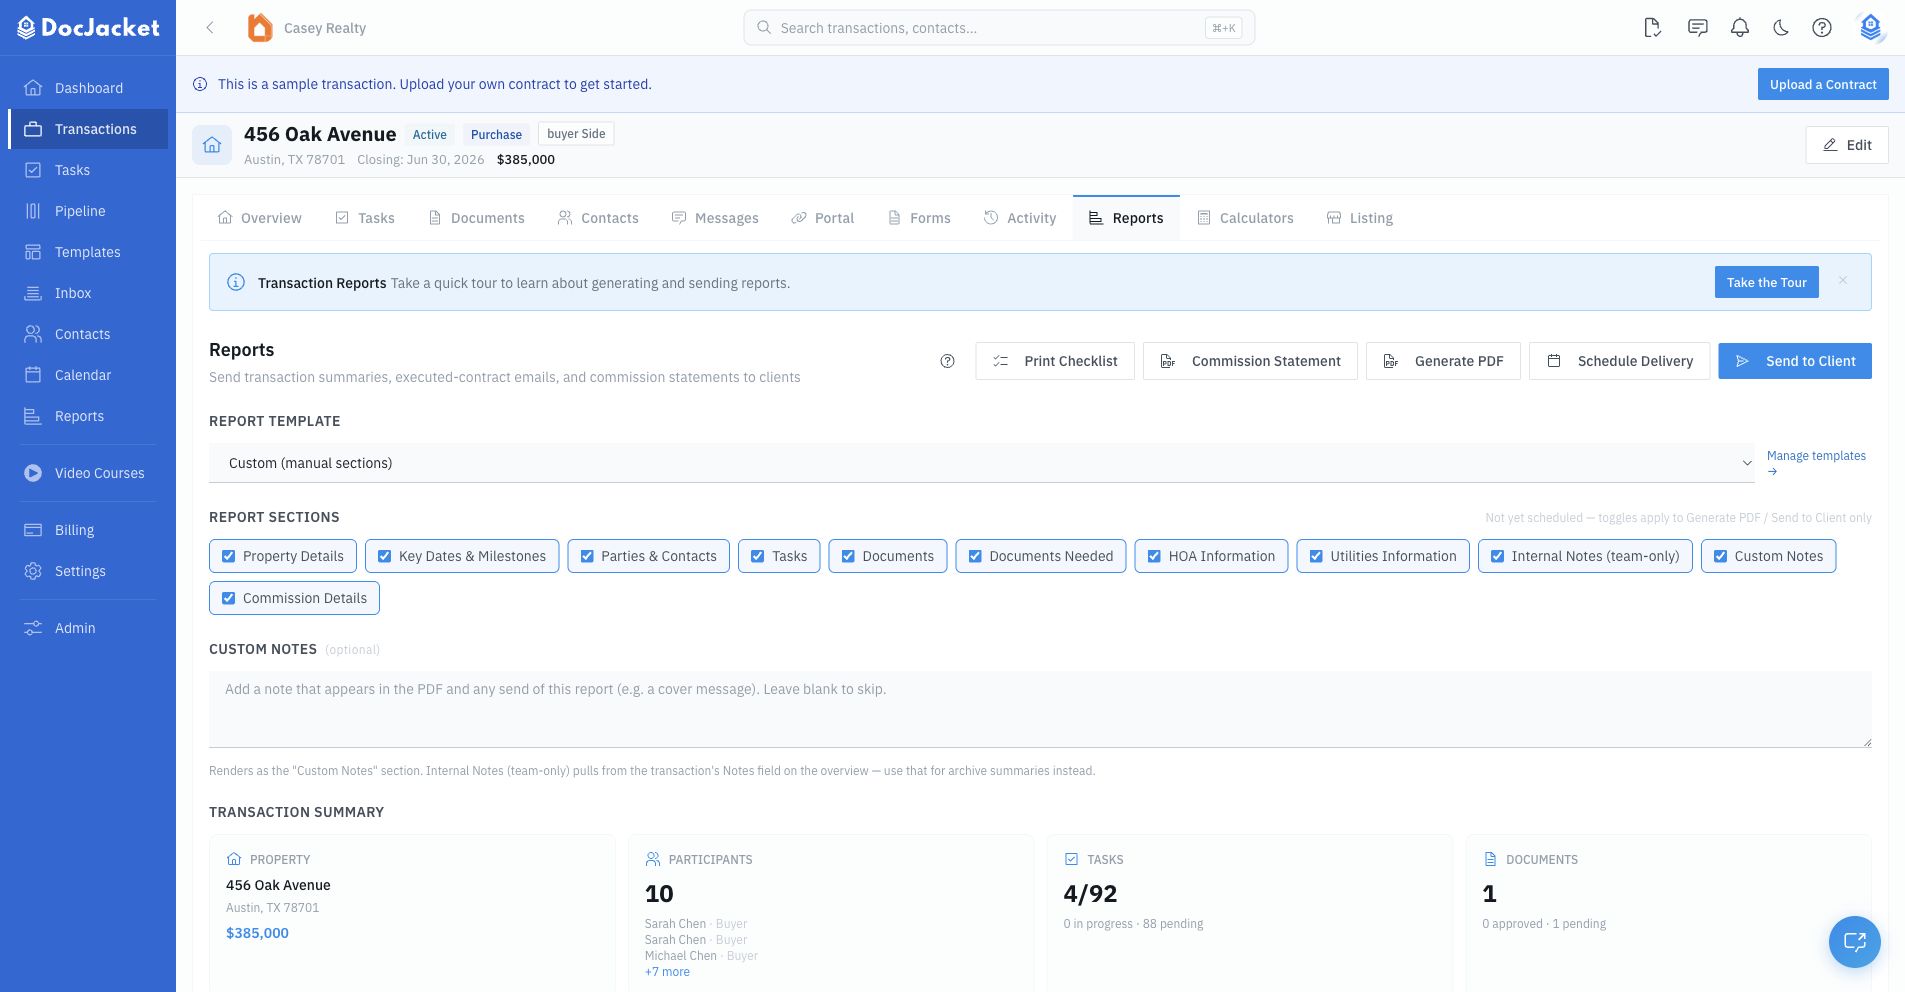This screenshot has height=992, width=1905.
Task: Uncheck the Tasks report section
Action: tap(758, 556)
